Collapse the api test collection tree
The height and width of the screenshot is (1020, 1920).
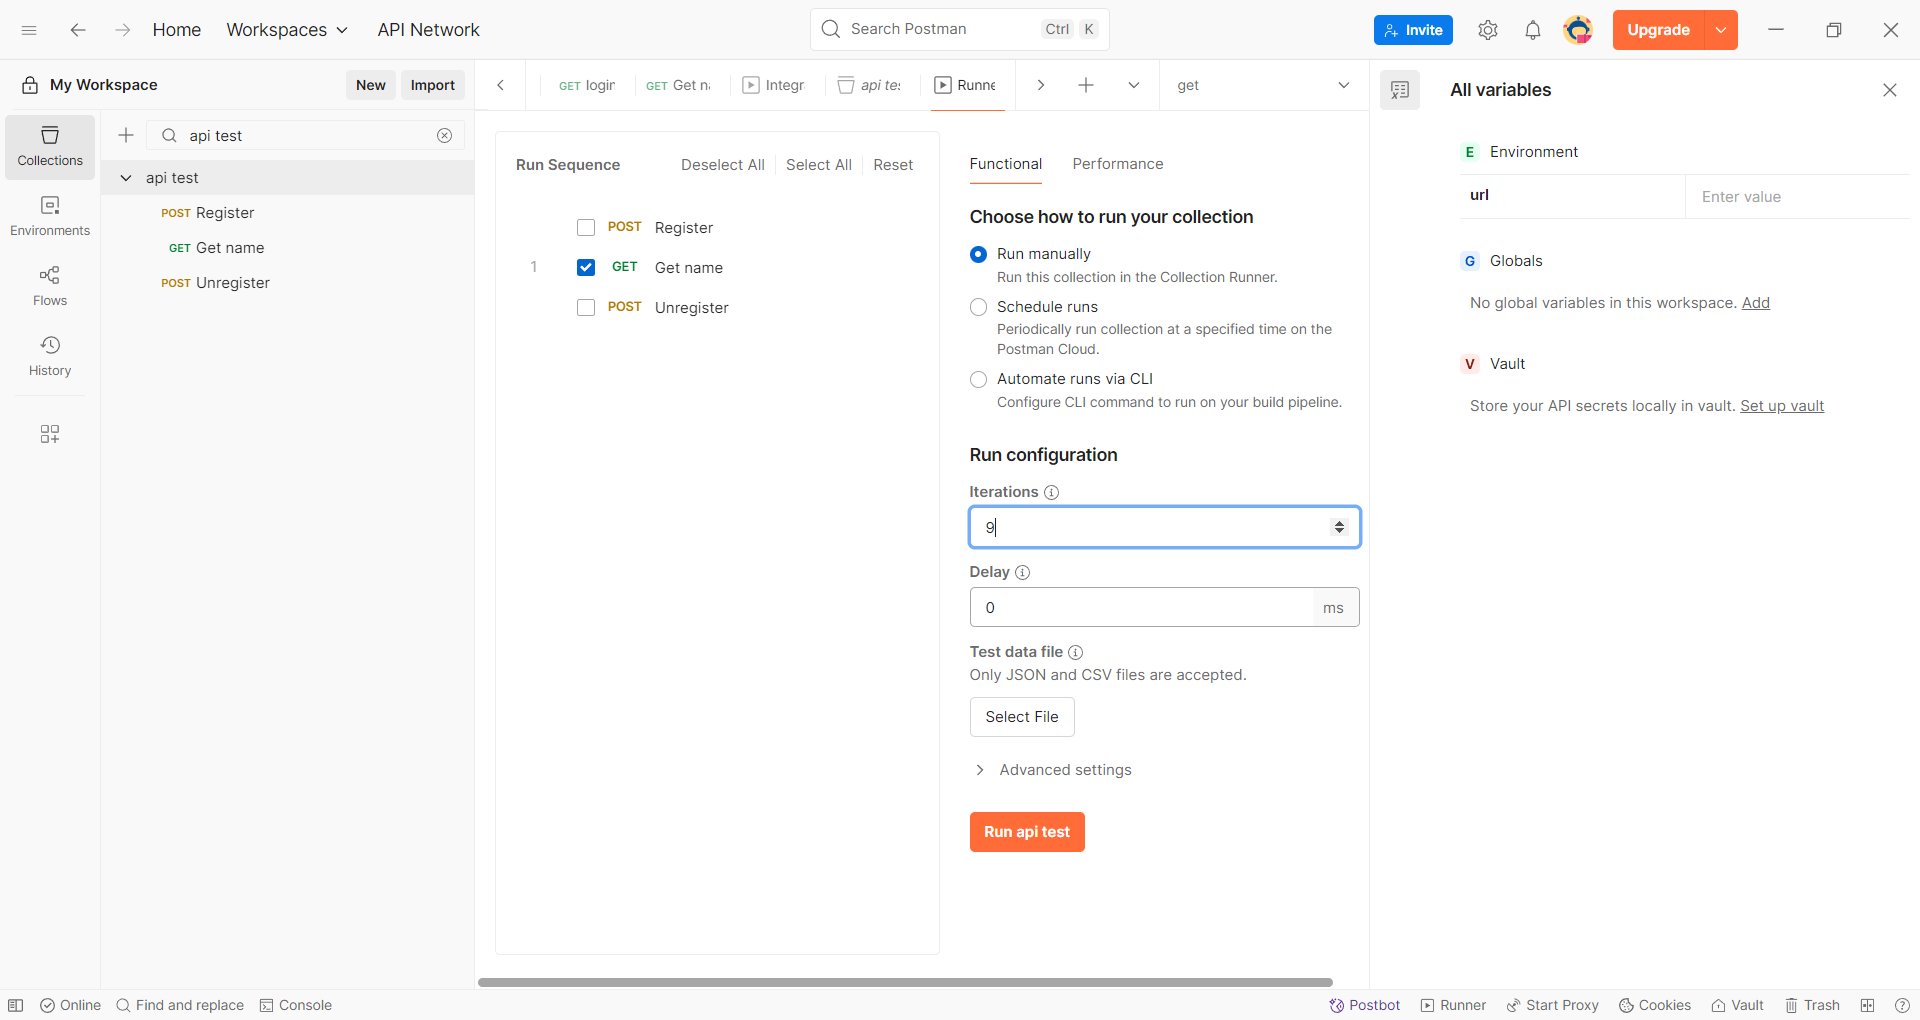click(126, 178)
